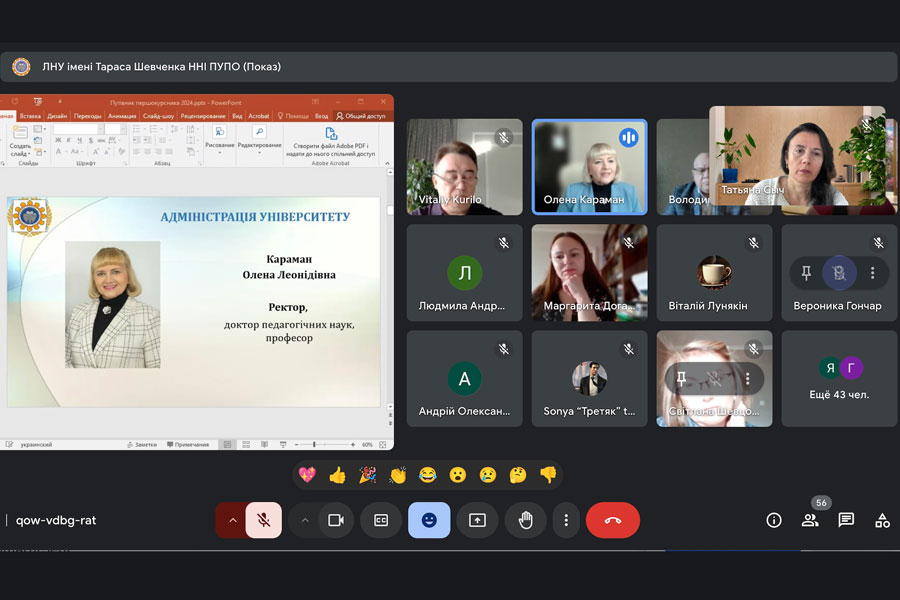Toggle italic К formatting button

tap(69, 140)
